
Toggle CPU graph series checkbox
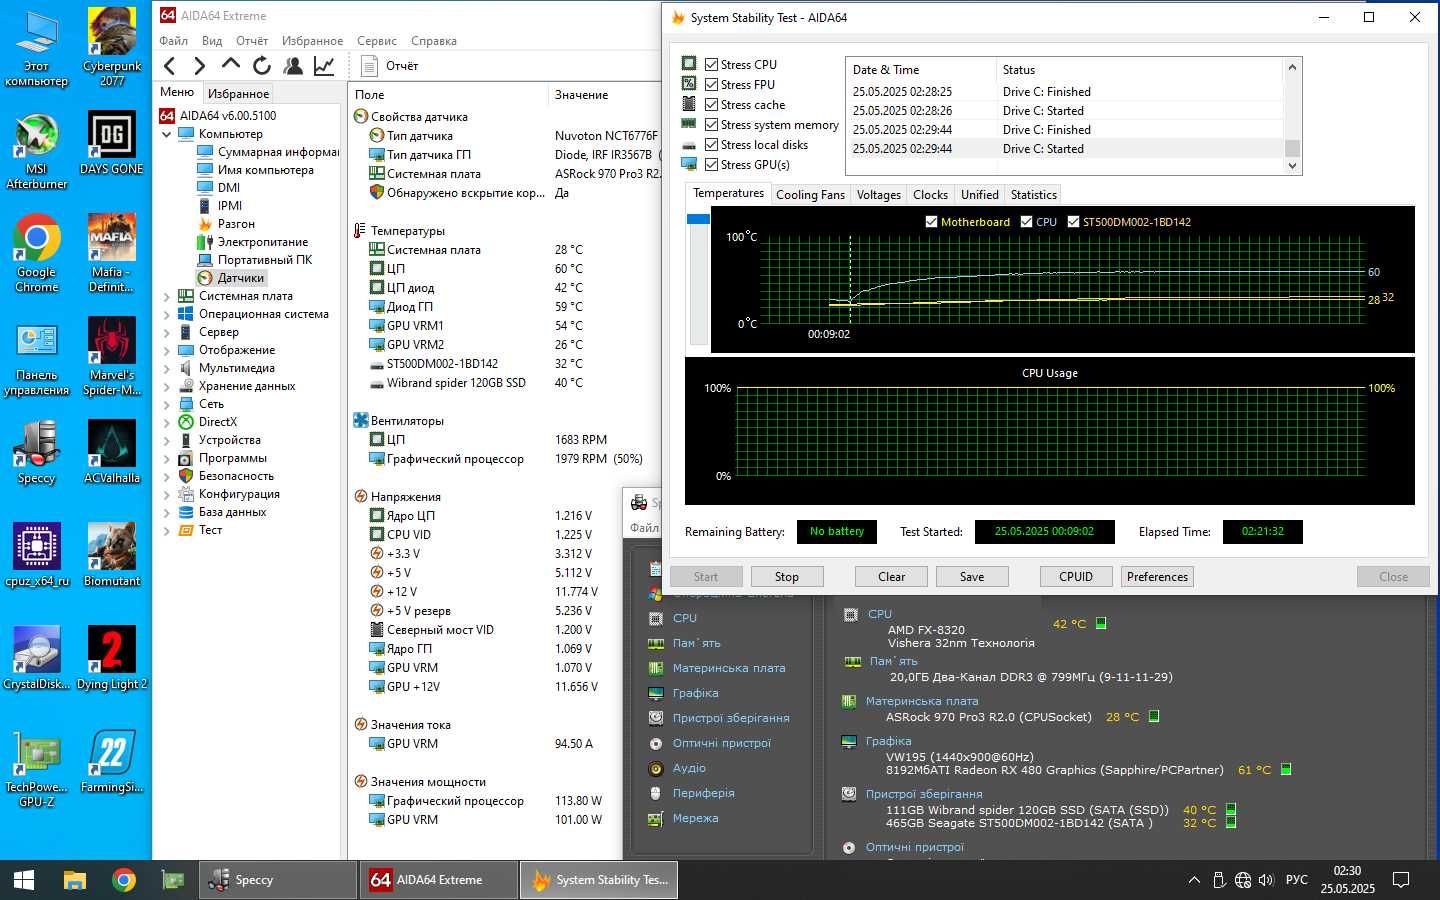click(x=1026, y=222)
